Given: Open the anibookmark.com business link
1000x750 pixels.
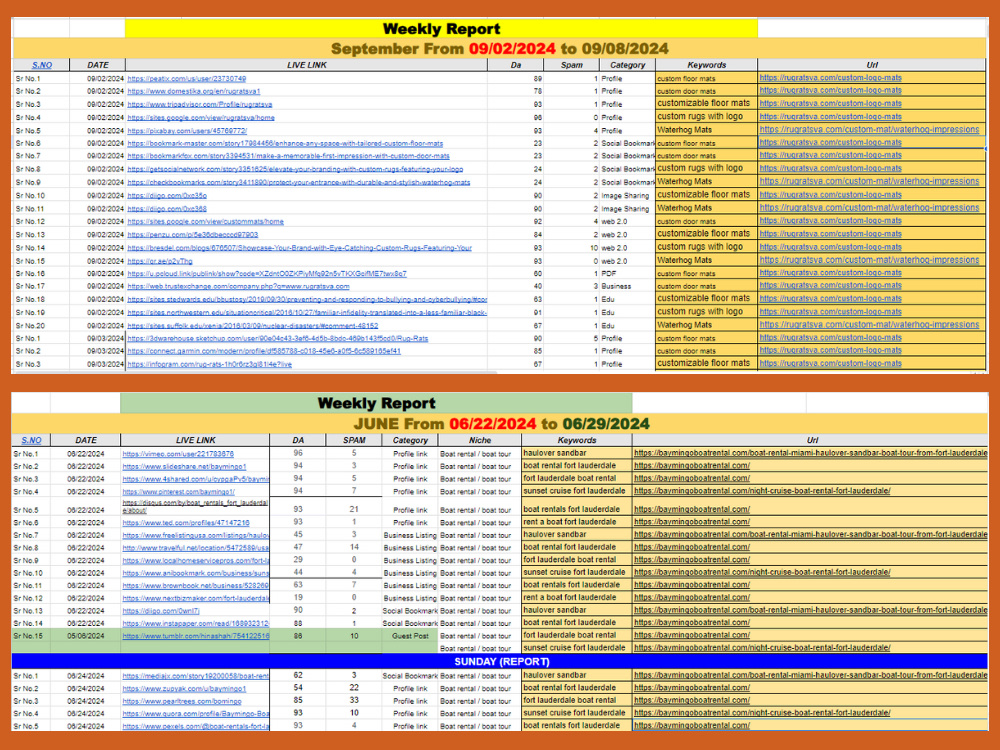Looking at the screenshot, I should [195, 573].
